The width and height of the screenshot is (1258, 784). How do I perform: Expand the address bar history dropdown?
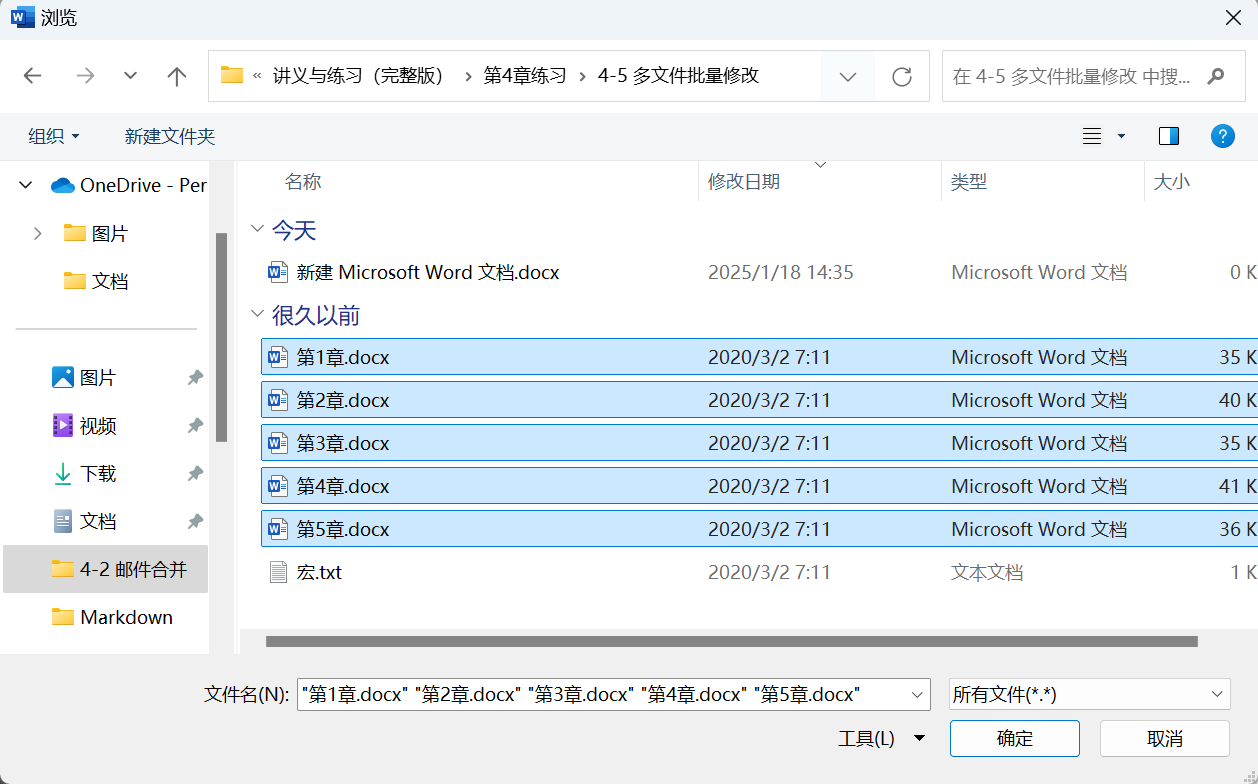point(848,76)
